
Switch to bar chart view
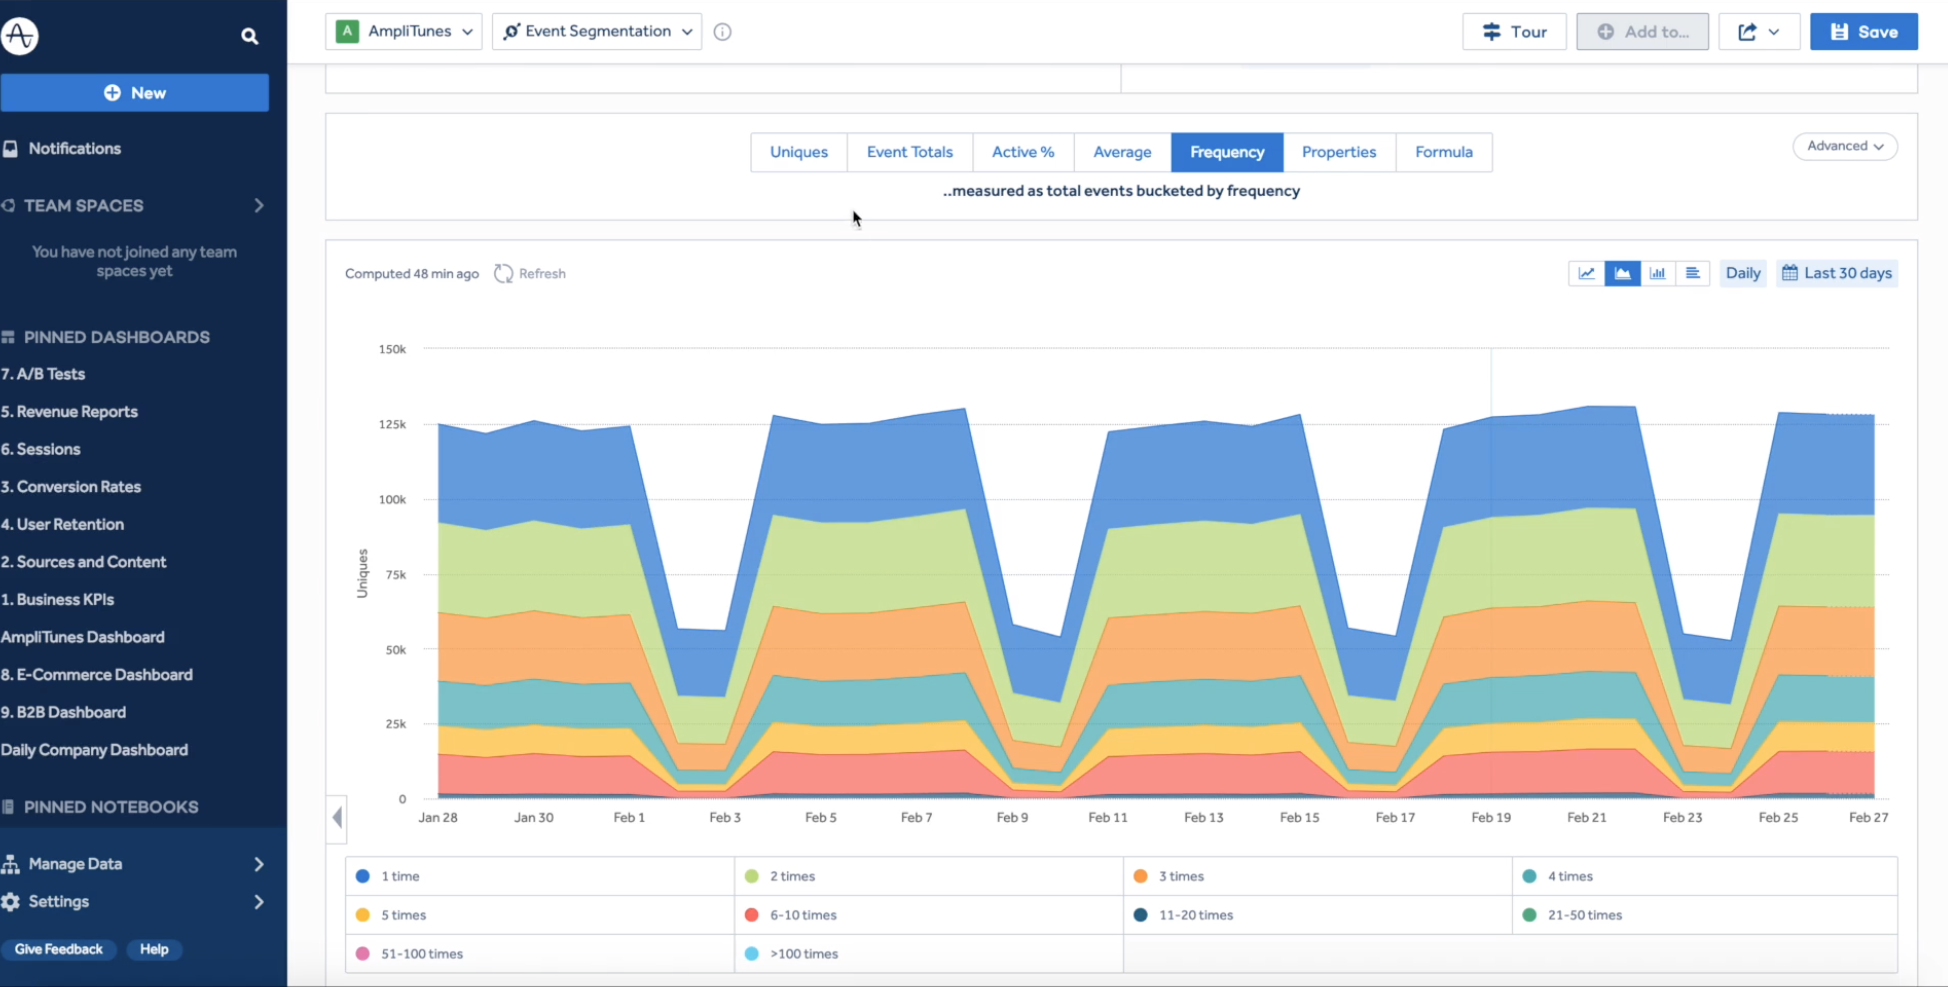(1657, 273)
